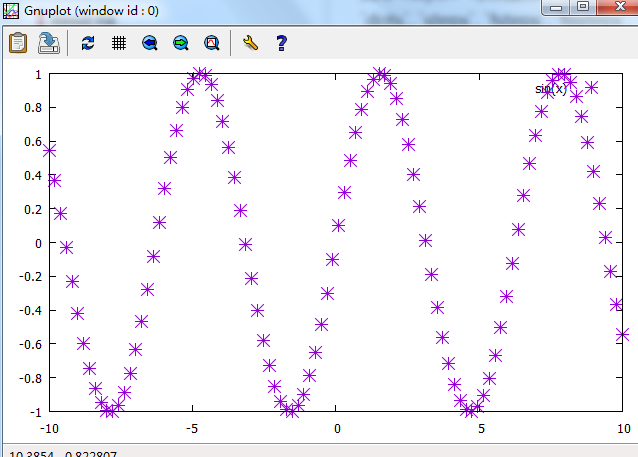The height and width of the screenshot is (457, 638).
Task: Minimize the Gnuplot window
Action: [x=556, y=7]
